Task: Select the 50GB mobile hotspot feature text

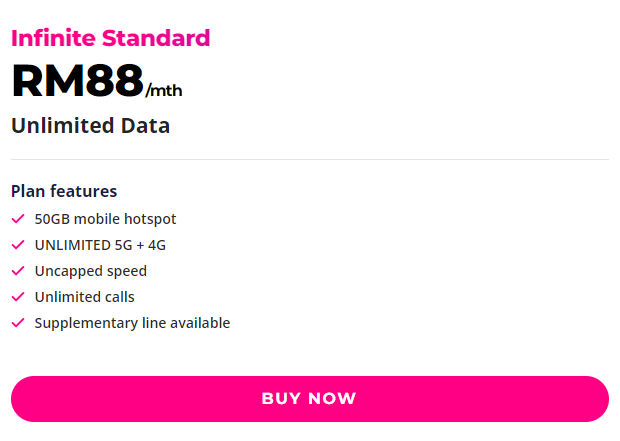Action: click(x=105, y=219)
